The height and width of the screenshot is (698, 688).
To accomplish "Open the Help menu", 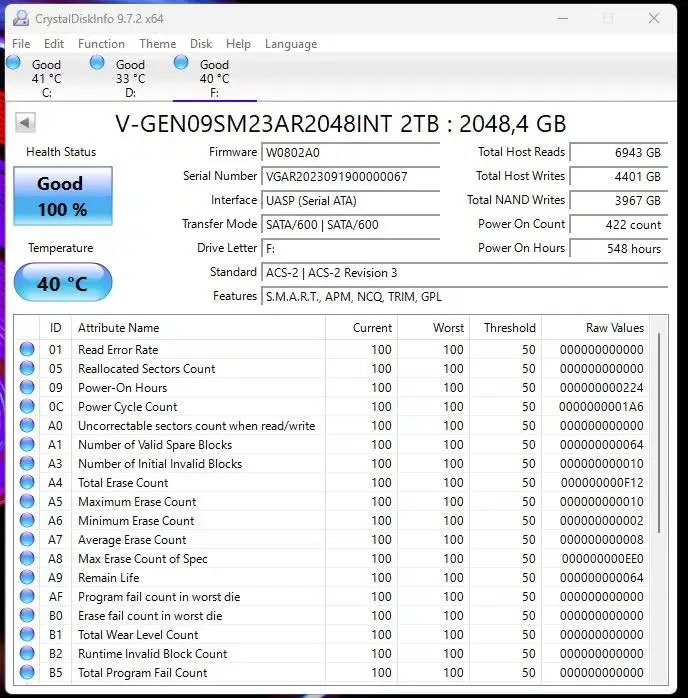I will [238, 44].
